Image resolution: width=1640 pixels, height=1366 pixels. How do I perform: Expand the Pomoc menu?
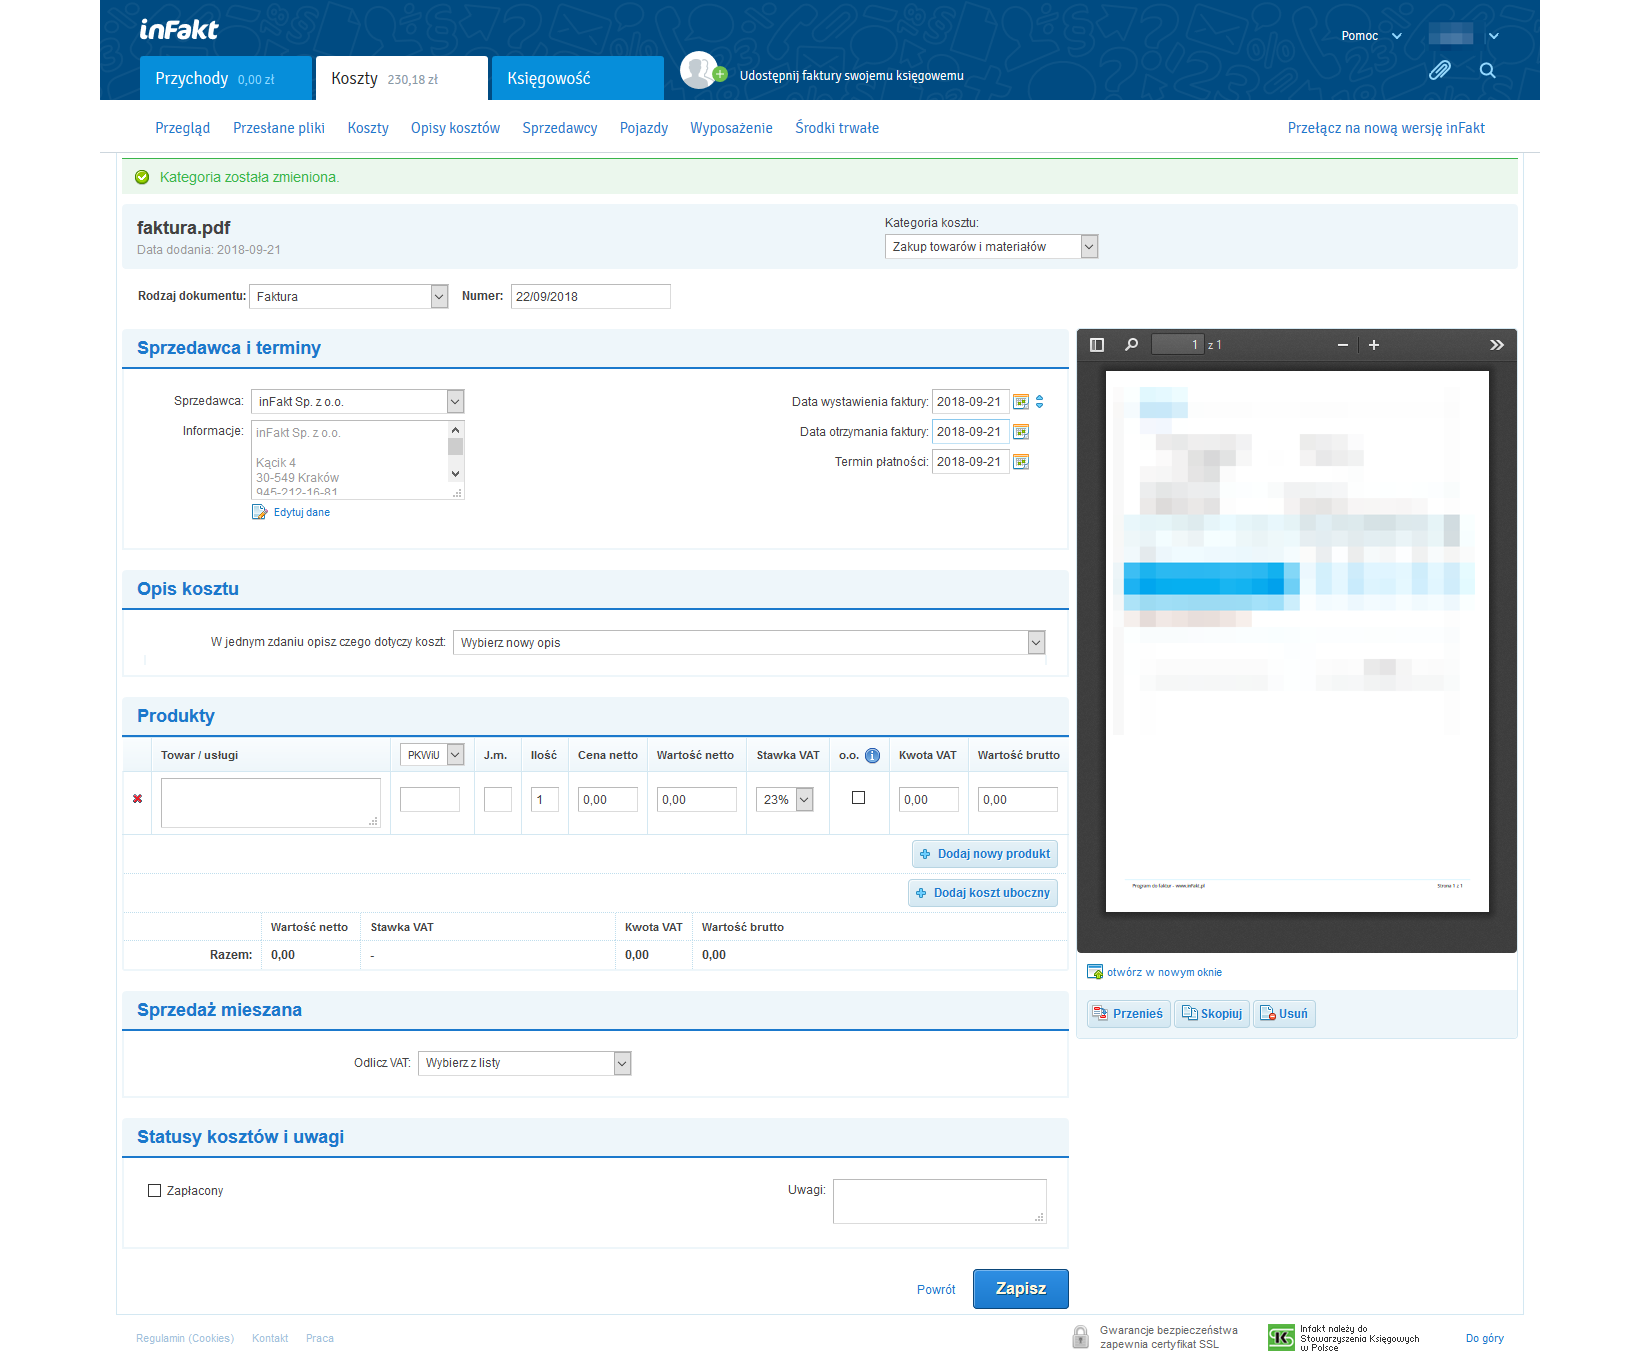point(1371,36)
